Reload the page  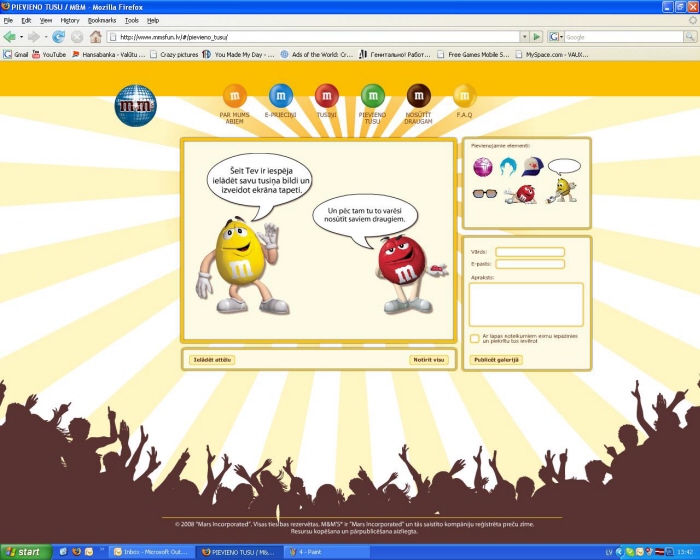tap(58, 37)
